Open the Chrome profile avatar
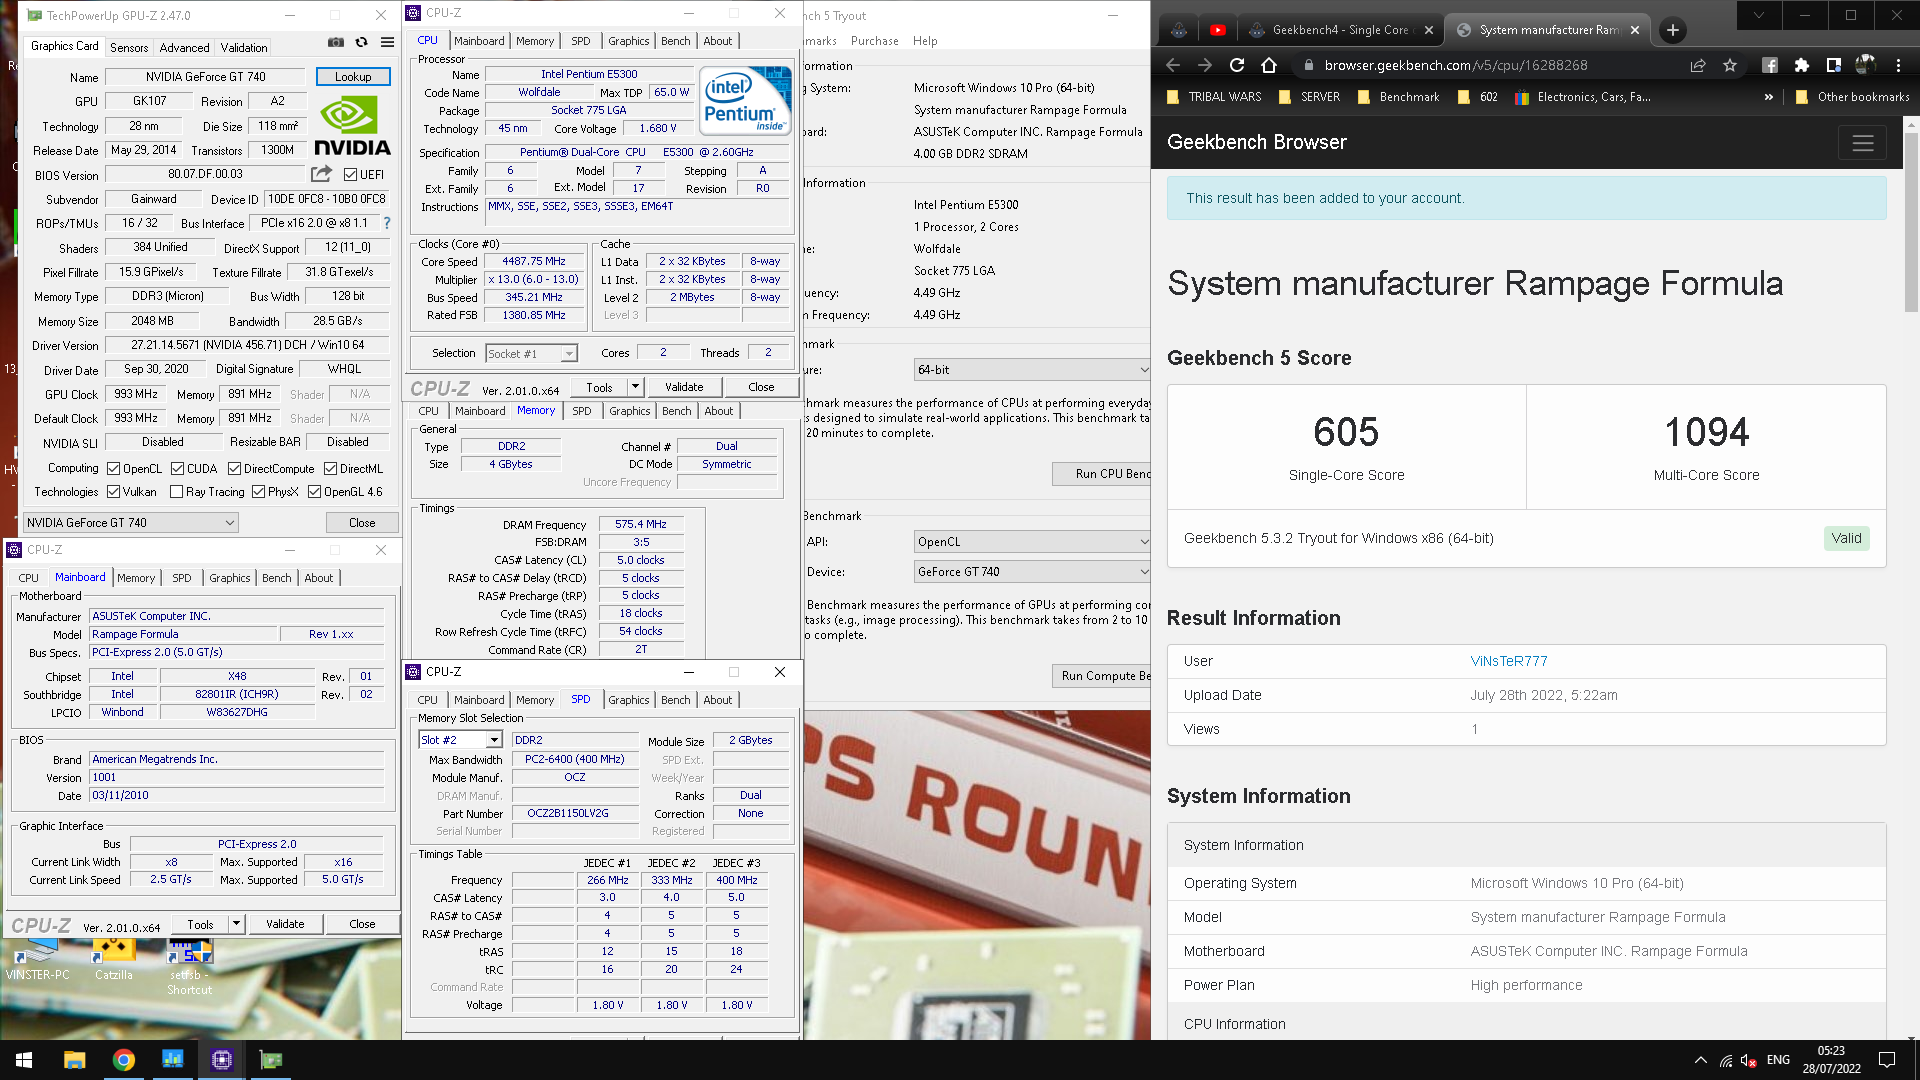 tap(1866, 65)
